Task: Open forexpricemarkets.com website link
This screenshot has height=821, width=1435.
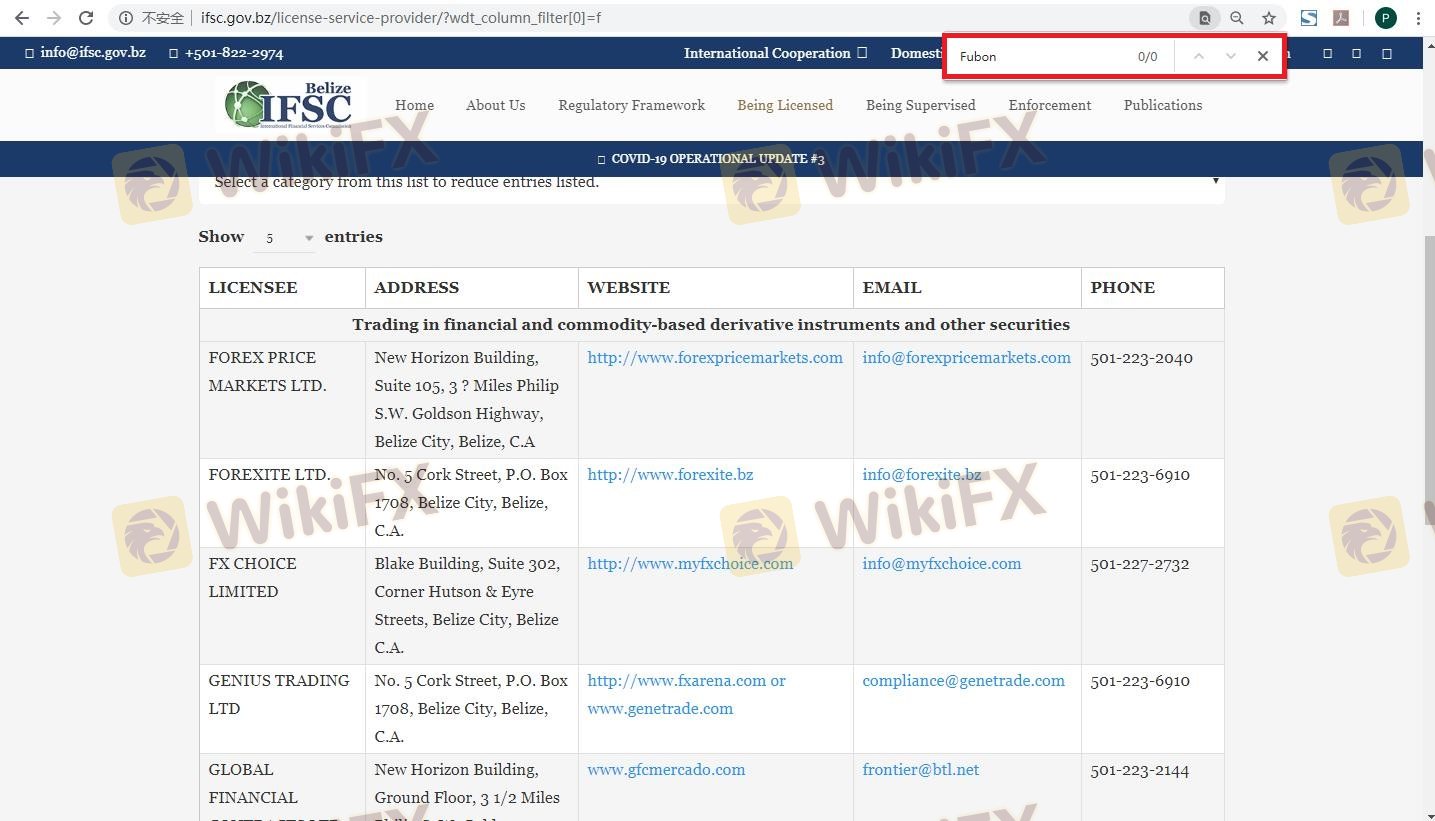Action: (x=714, y=358)
